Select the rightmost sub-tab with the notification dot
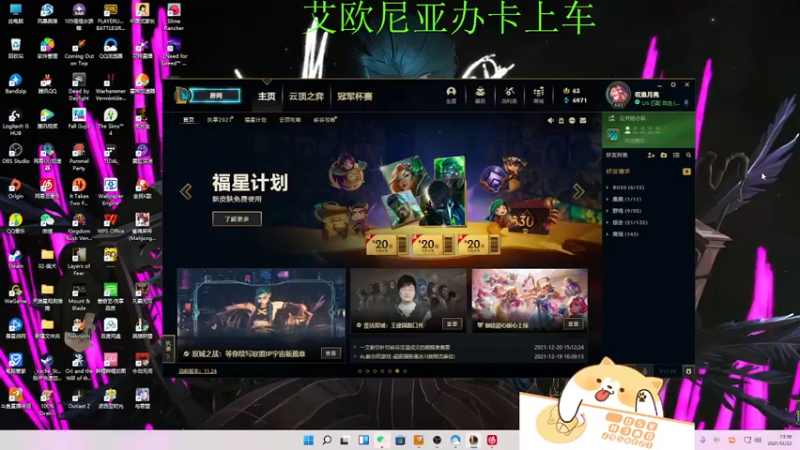Viewport: 800px width, 450px height. click(x=325, y=120)
